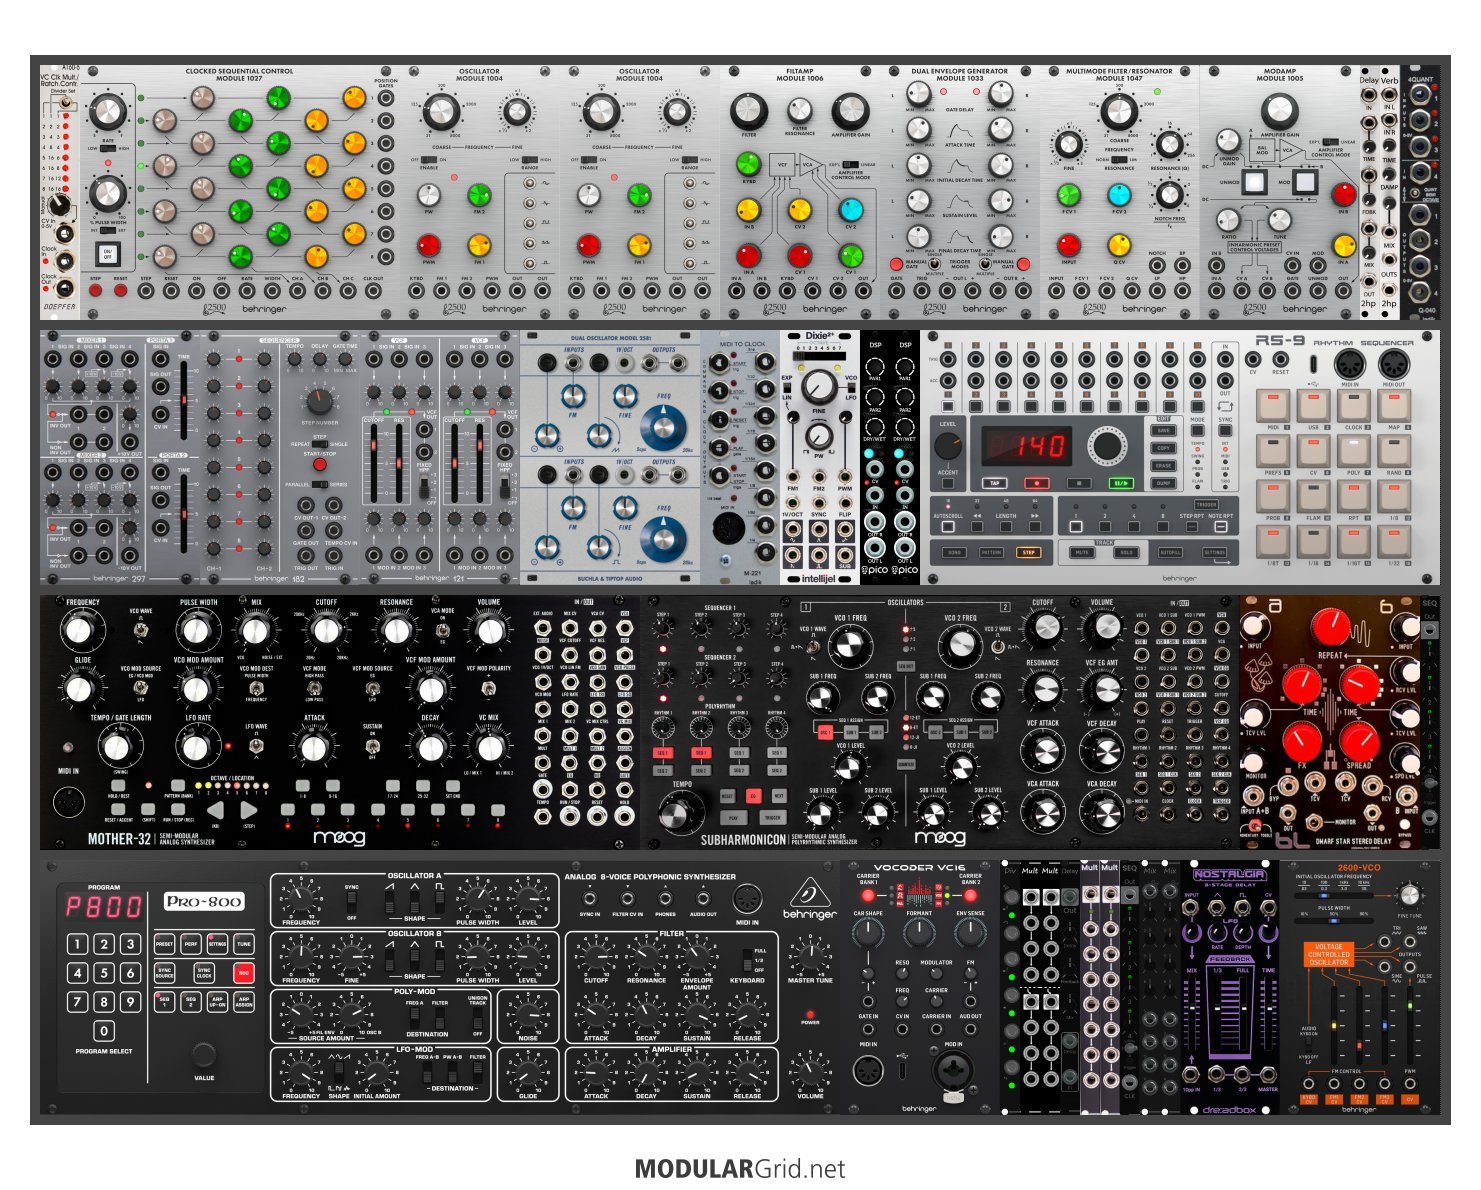Click the Mother-32 VOLUME knob
The width and height of the screenshot is (1481, 1190).
[x=489, y=630]
